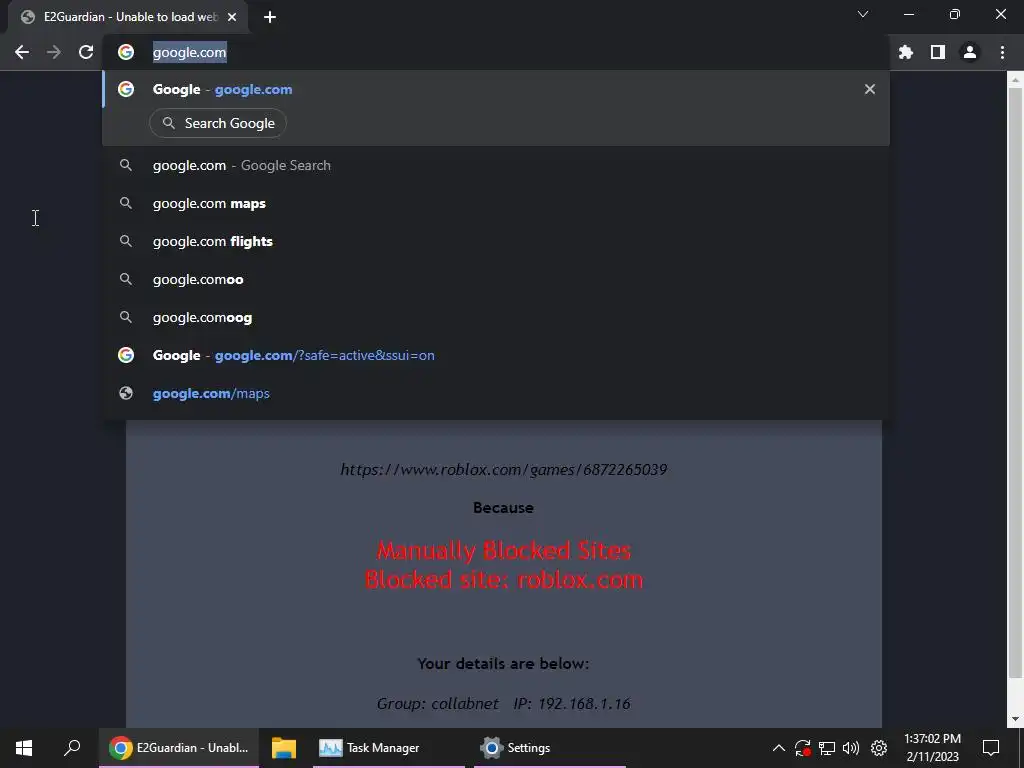Open the network tray icon

pyautogui.click(x=827, y=748)
